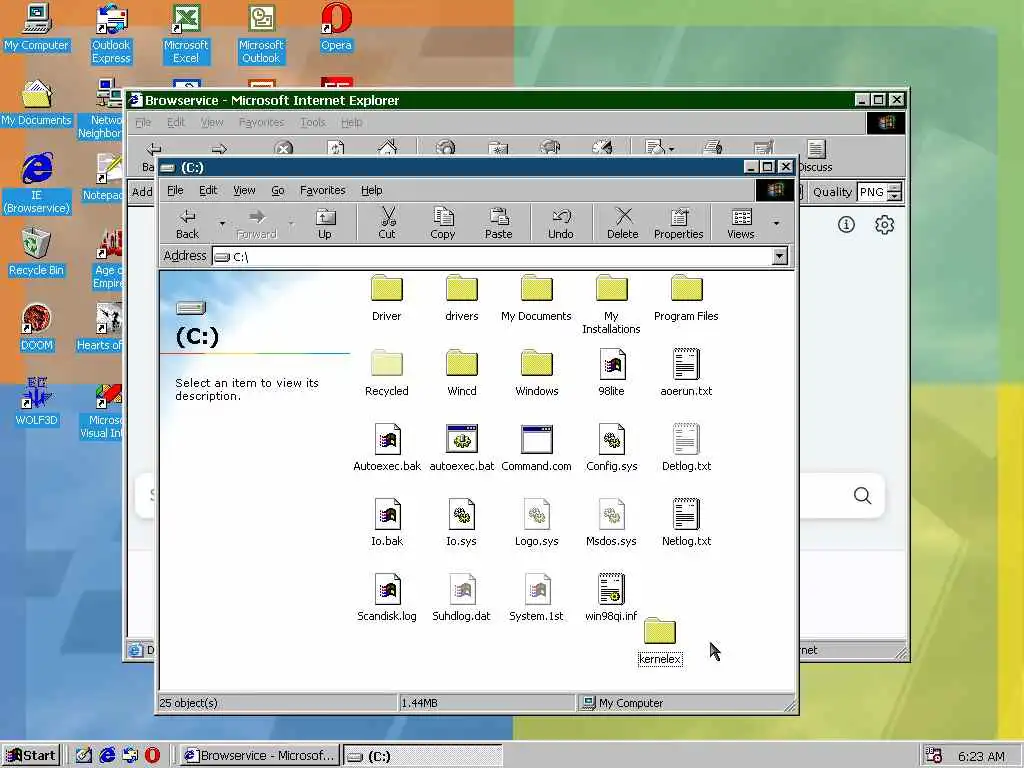Select the Msdos.sys file
The height and width of the screenshot is (768, 1024).
click(x=611, y=523)
